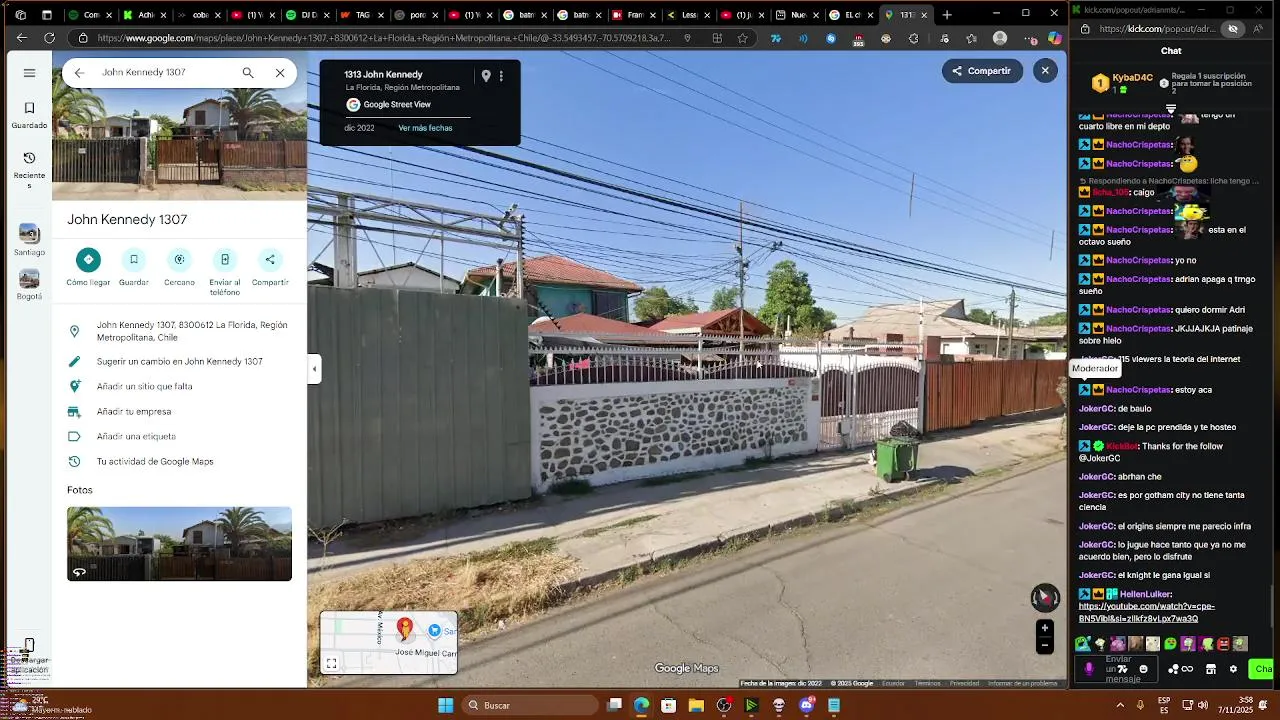Open the Kick chat shop icon
The image size is (1280, 720).
coord(1211,669)
